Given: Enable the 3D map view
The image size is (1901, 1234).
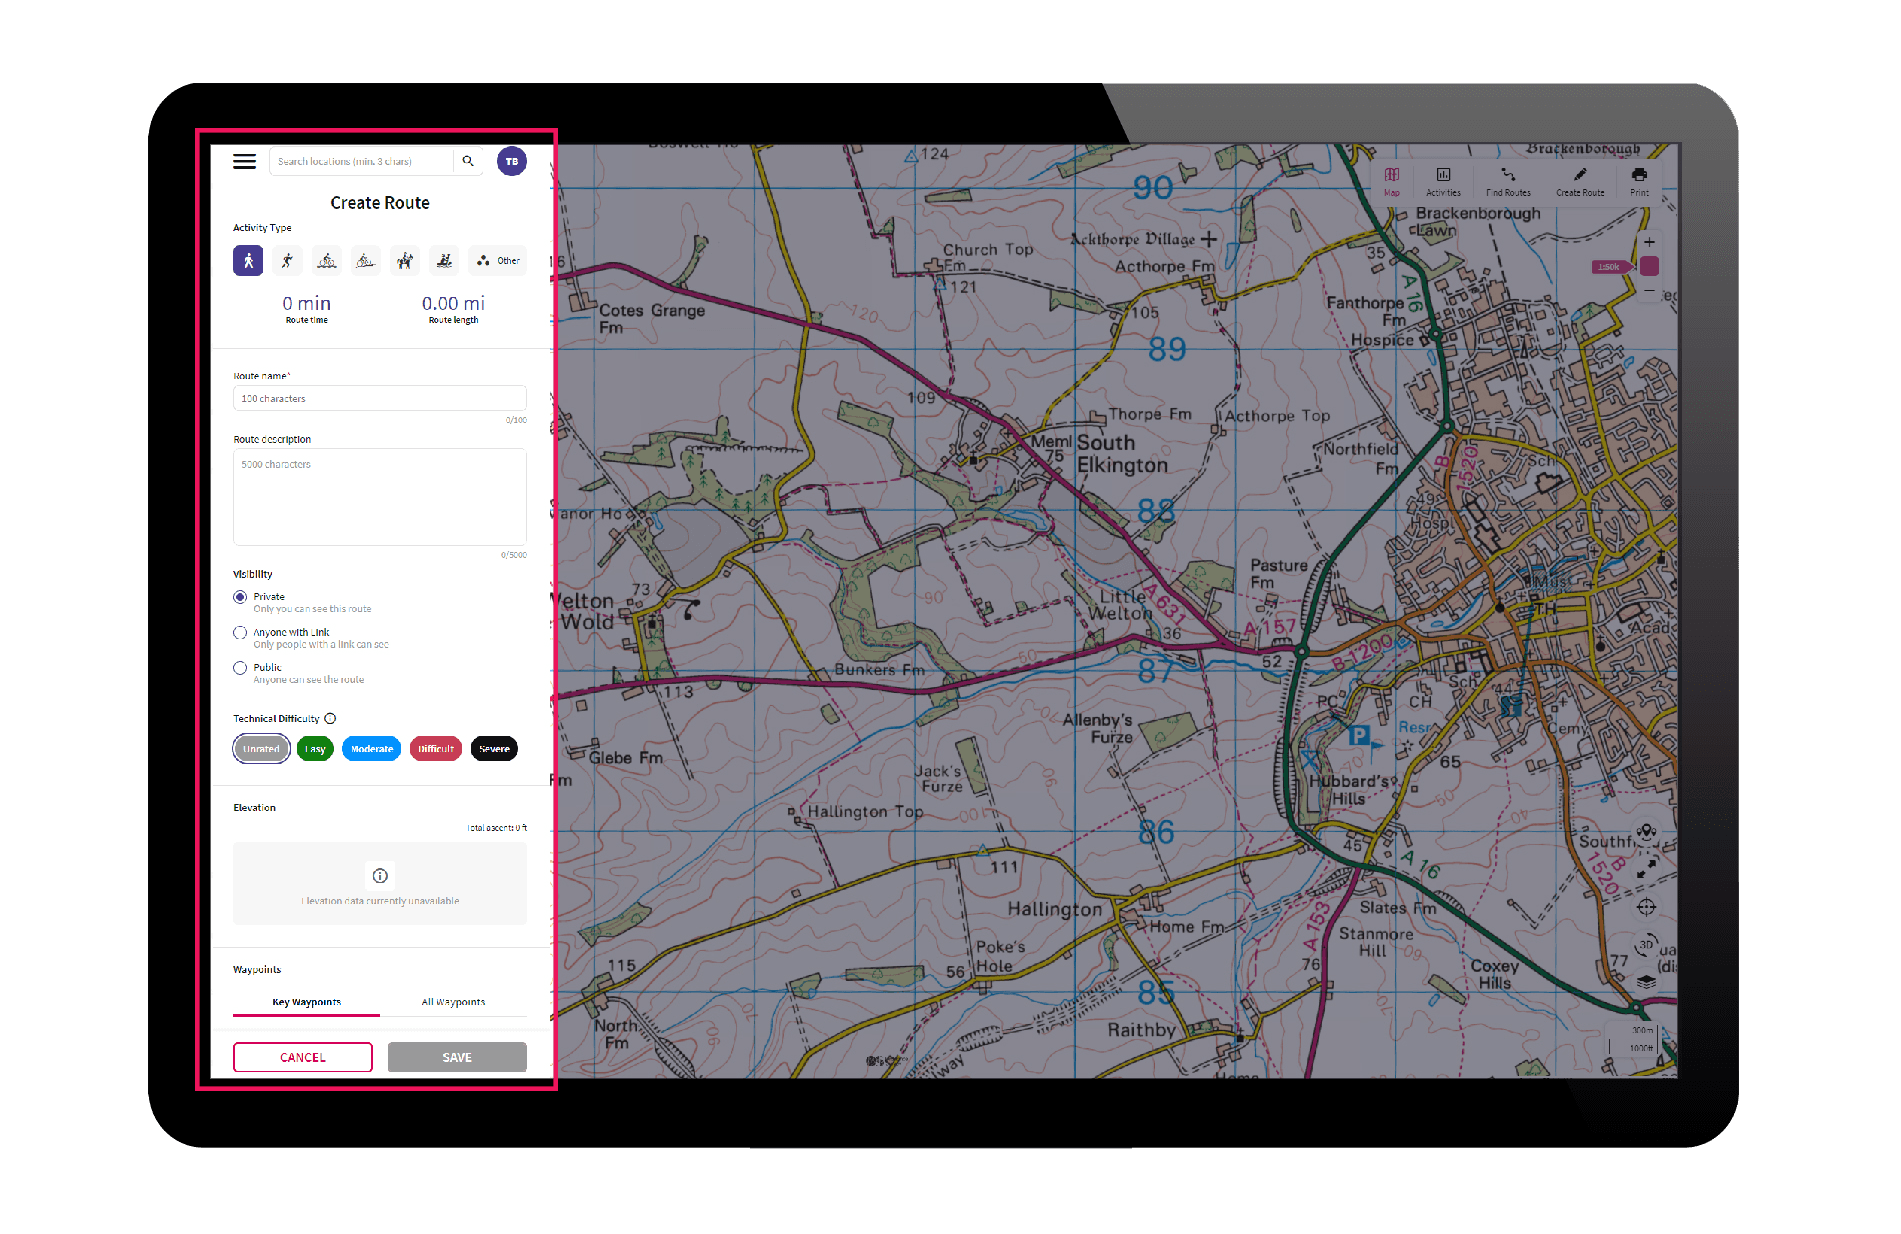Looking at the screenshot, I should click(x=1645, y=945).
